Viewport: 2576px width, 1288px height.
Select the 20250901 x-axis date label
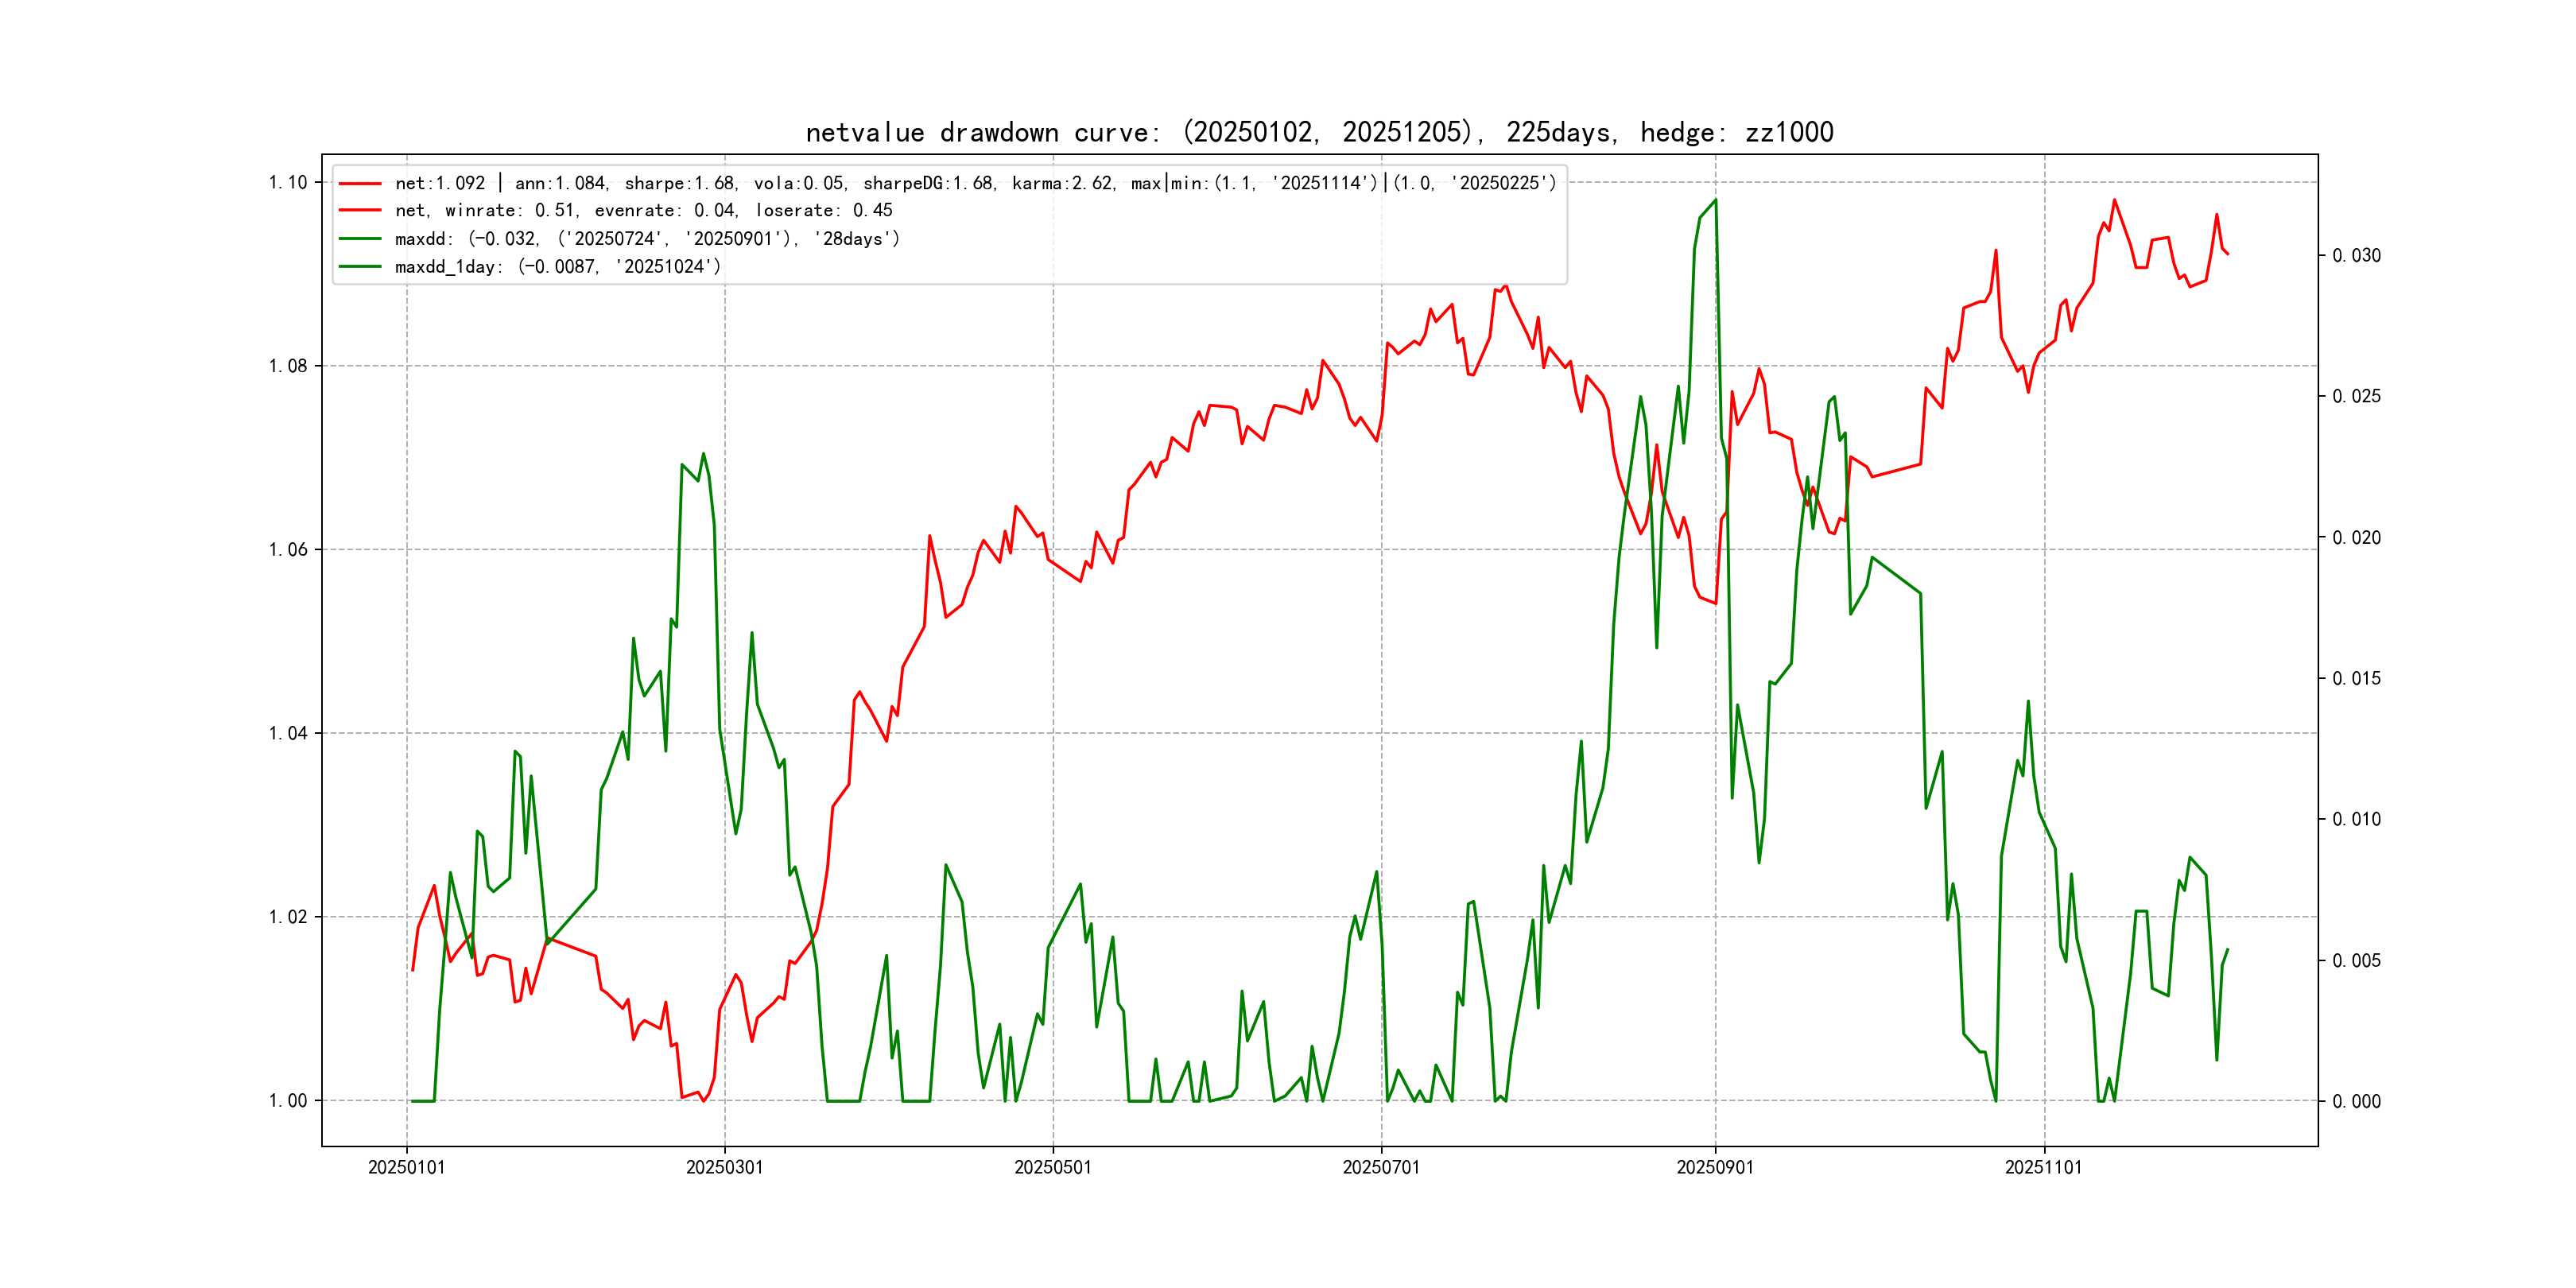point(1715,1167)
